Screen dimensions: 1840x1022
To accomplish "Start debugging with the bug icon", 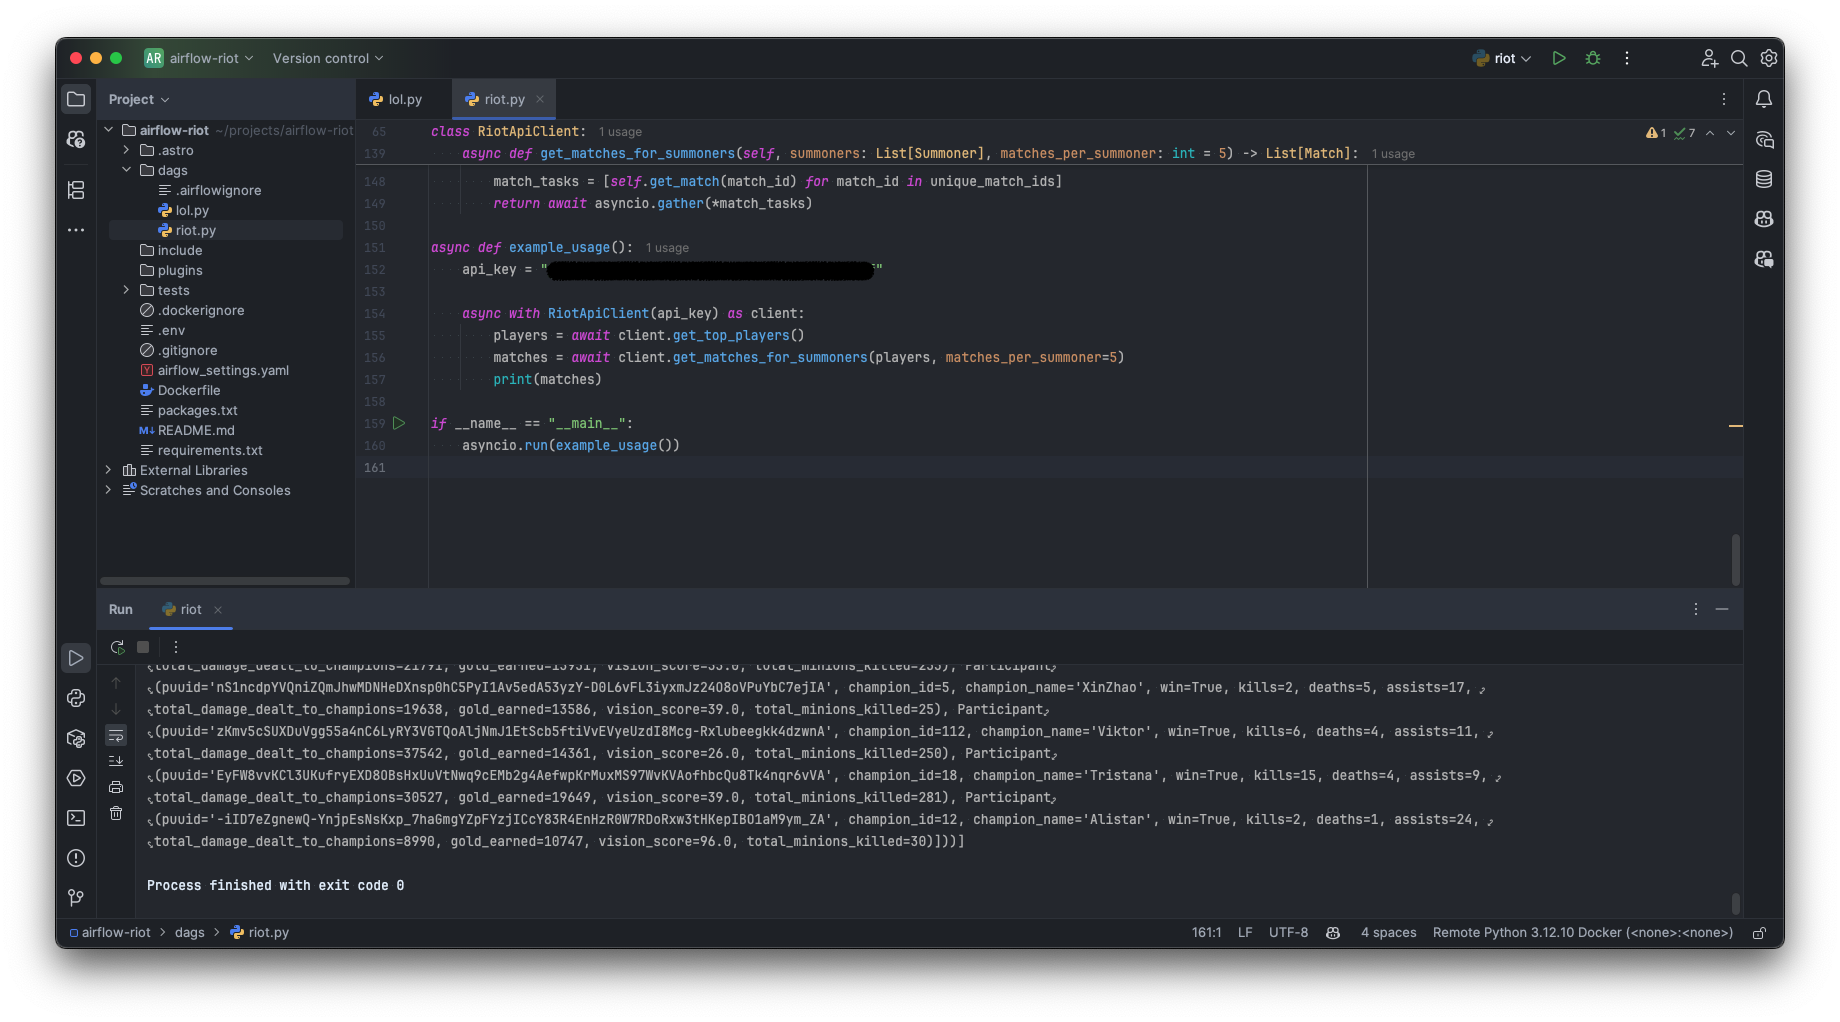I will [1592, 58].
